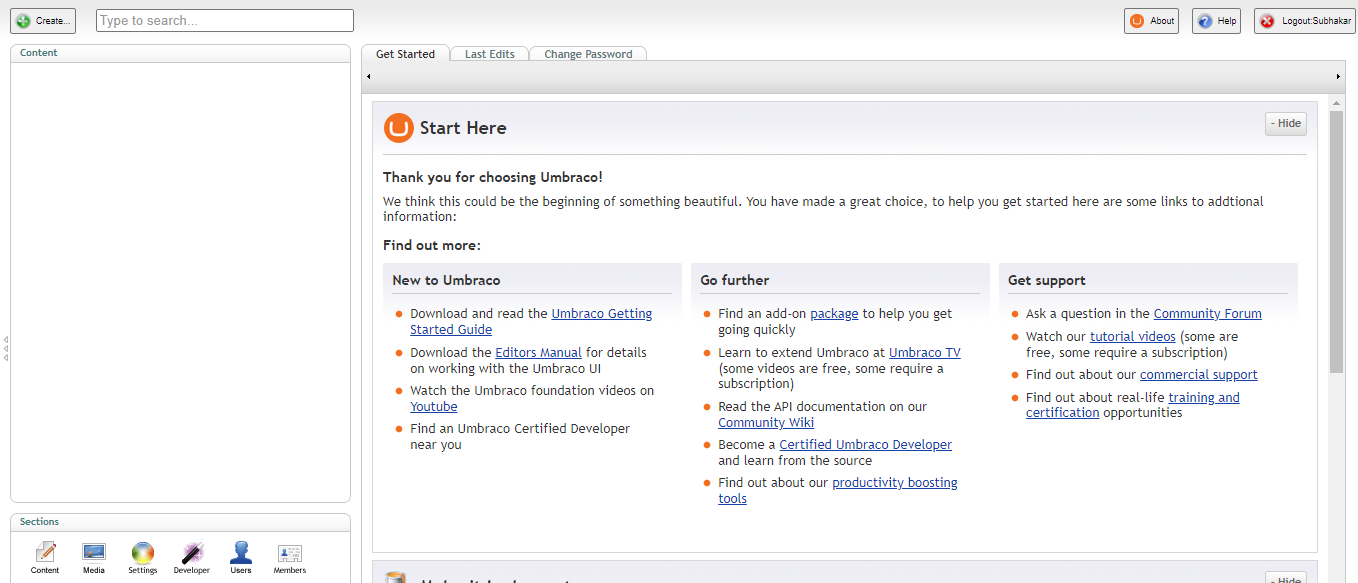Click the right tab scroll arrow
The image size is (1358, 583).
(1338, 77)
